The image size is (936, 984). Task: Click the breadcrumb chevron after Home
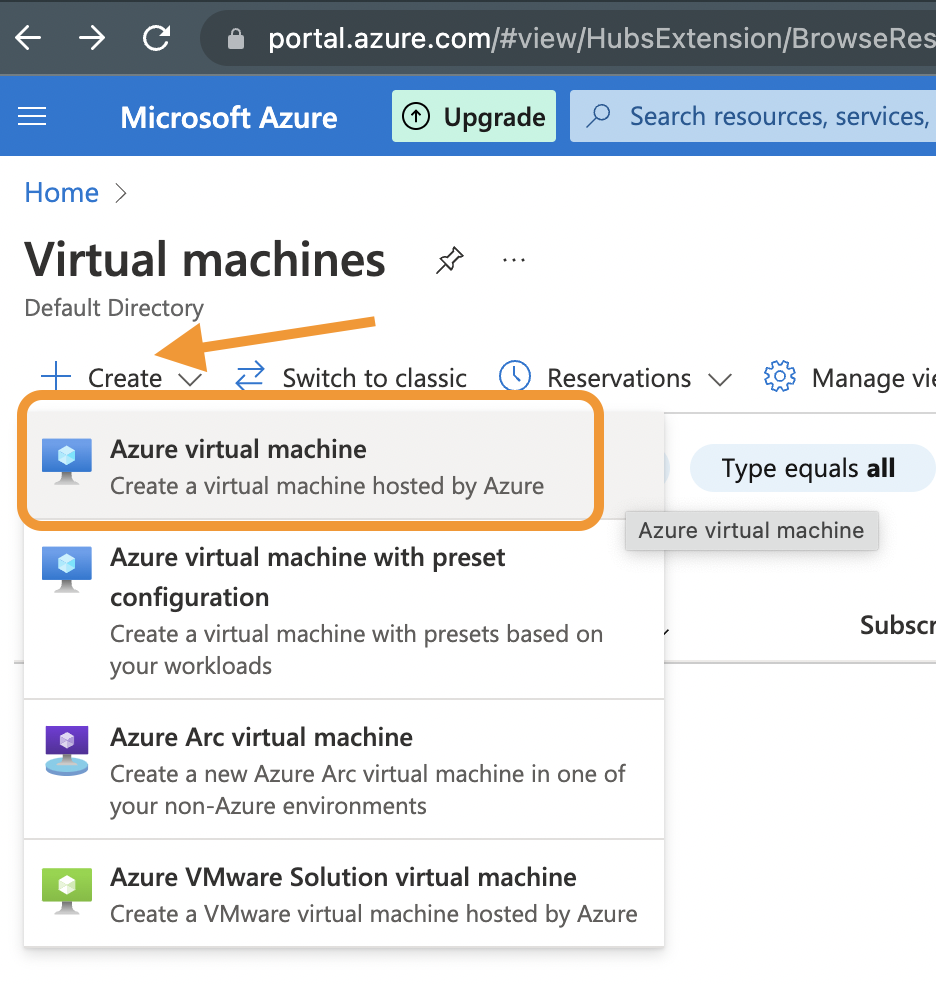coord(121,193)
